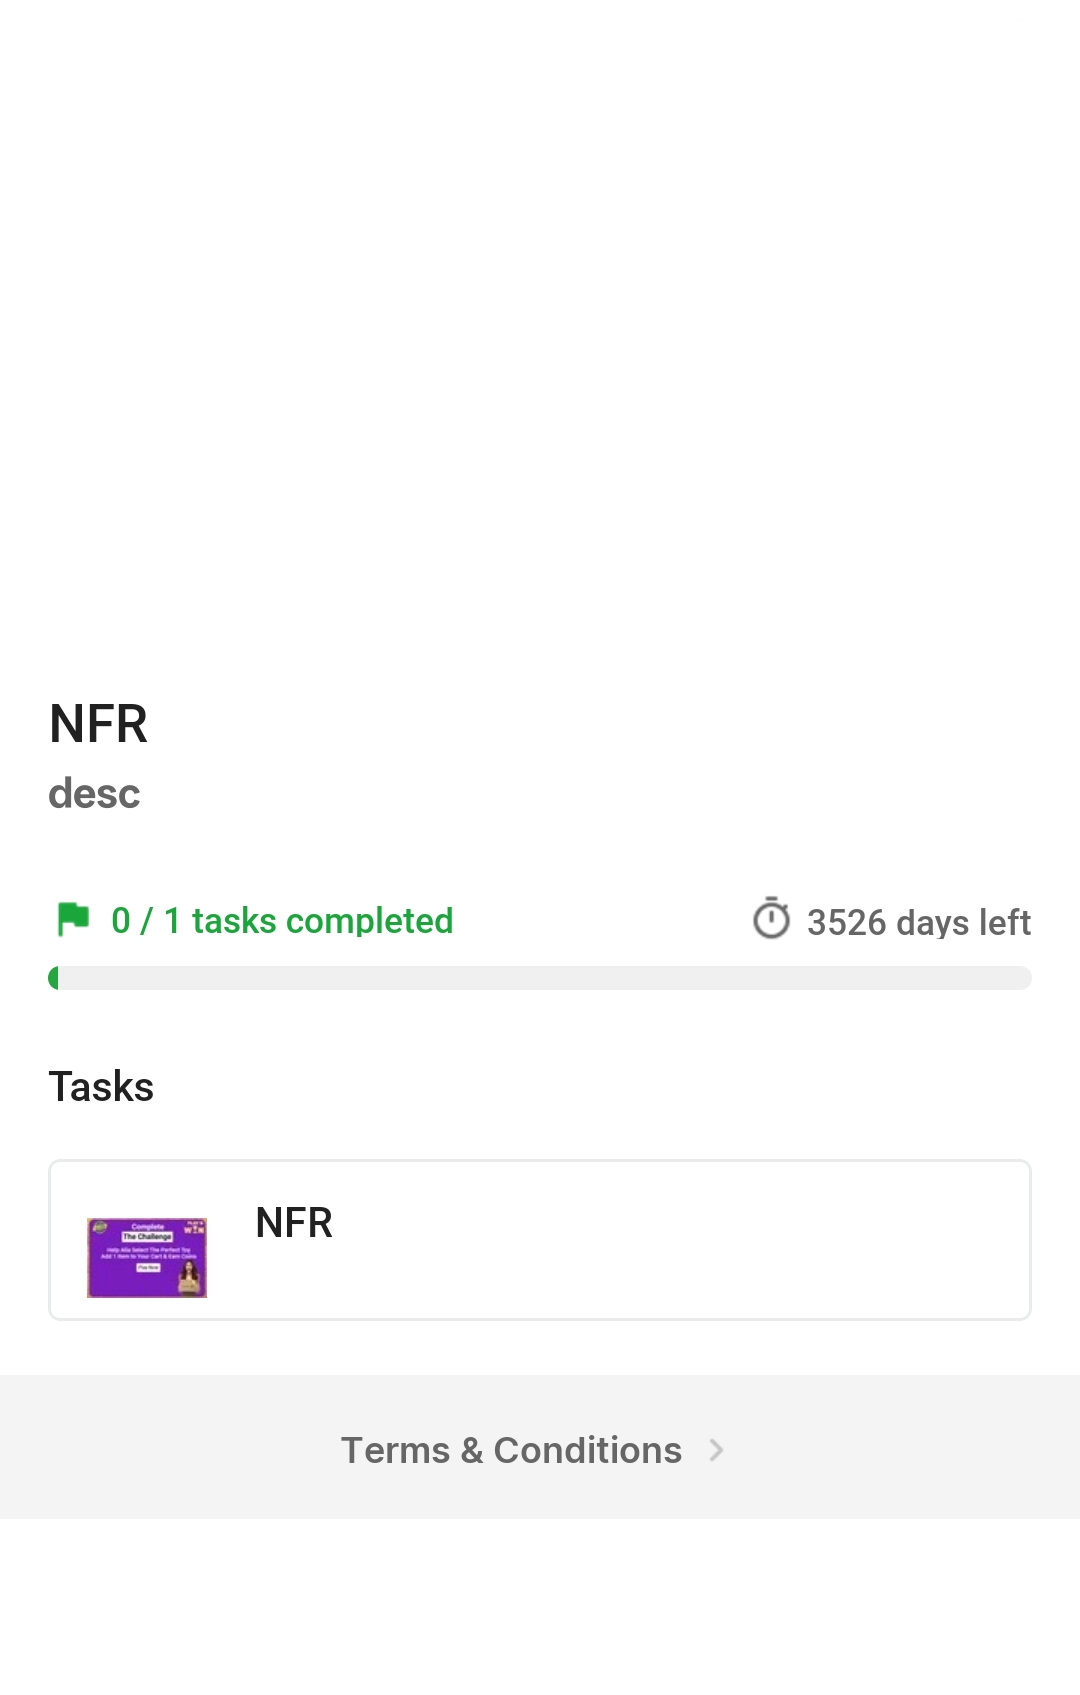This screenshot has width=1080, height=1695.
Task: Click the large NFR challenge heading
Action: coord(98,724)
